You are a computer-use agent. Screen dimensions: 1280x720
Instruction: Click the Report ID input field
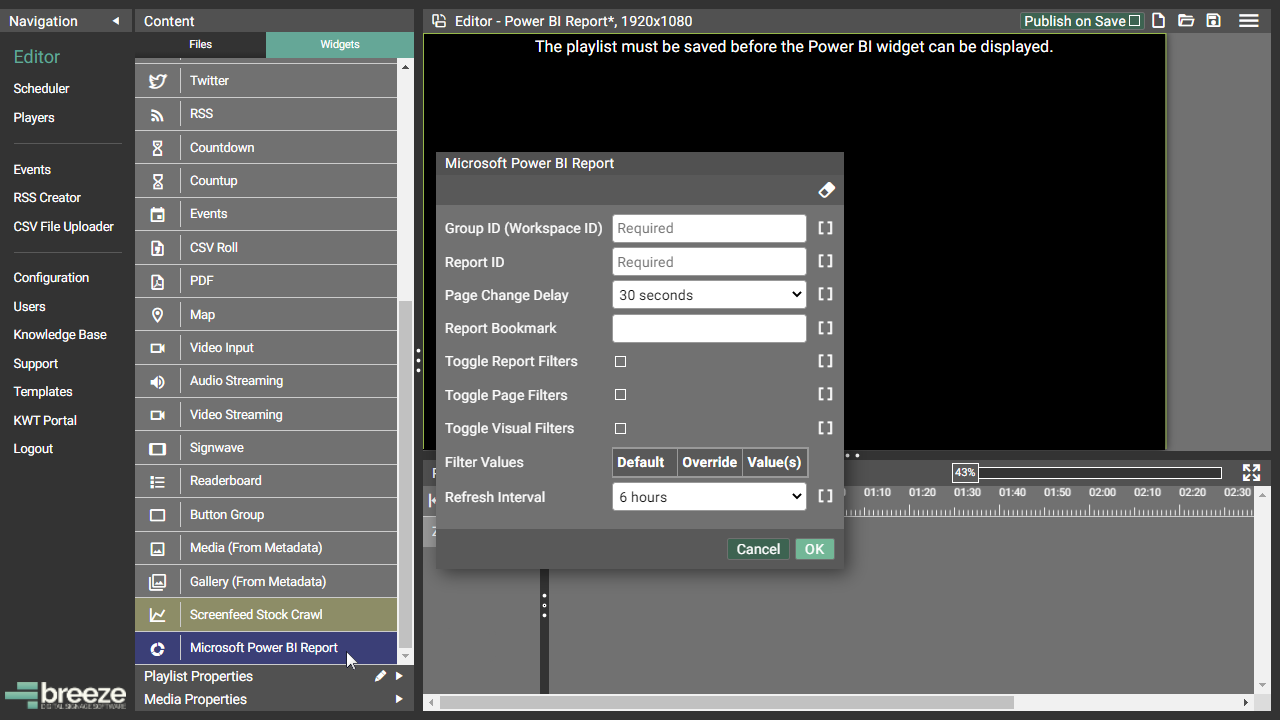(x=709, y=262)
